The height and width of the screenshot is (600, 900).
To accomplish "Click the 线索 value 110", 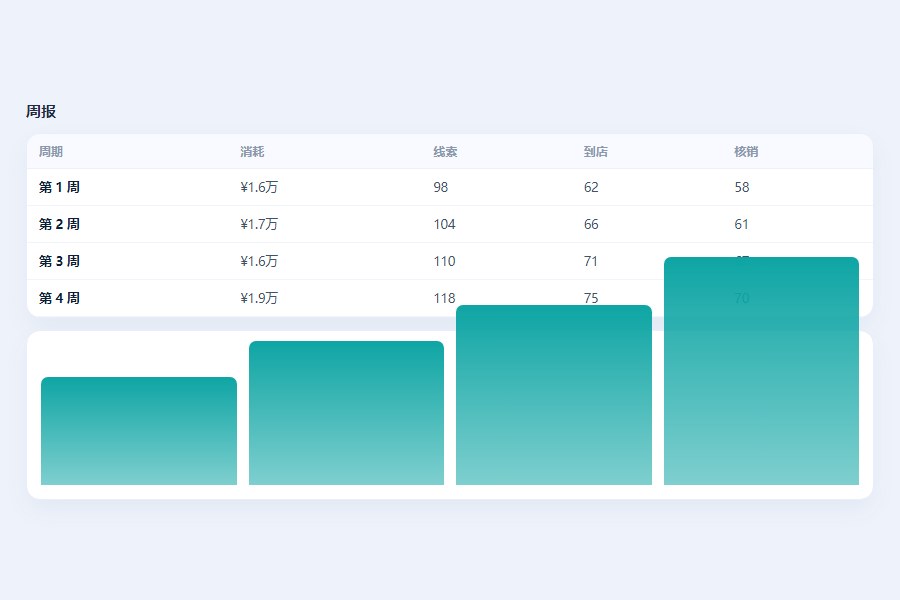I will [444, 261].
